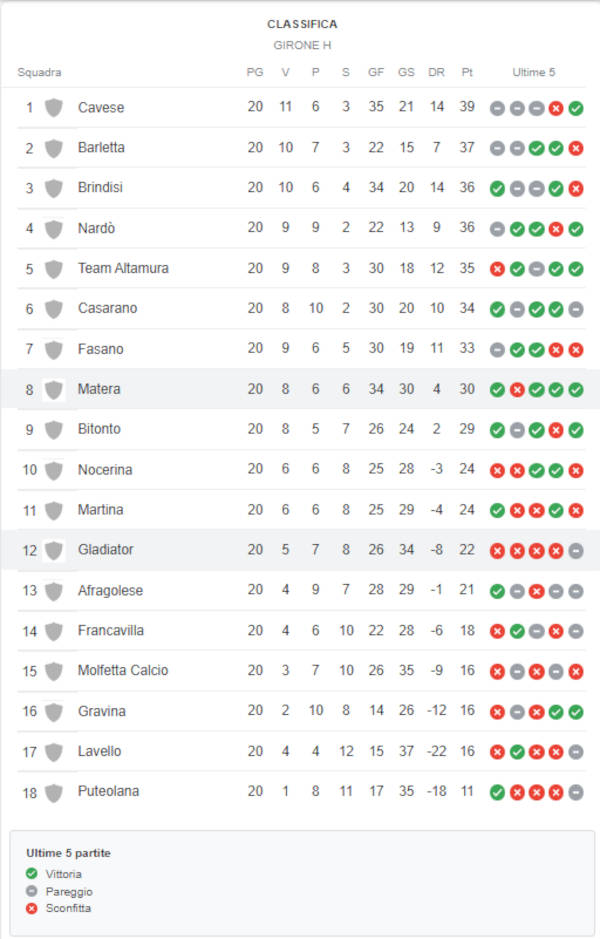The image size is (600, 939).
Task: Click Team Altamura's first result icon
Action: click(497, 269)
